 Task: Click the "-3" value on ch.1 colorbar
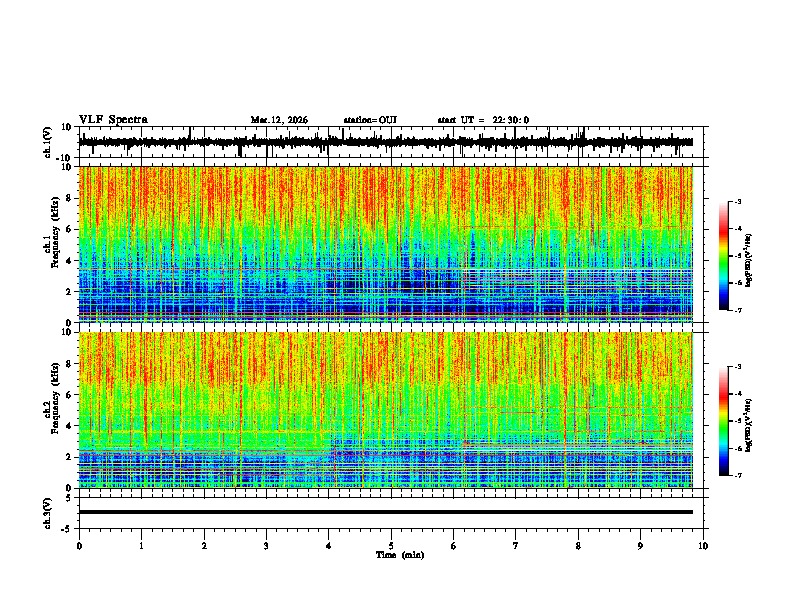tap(737, 201)
